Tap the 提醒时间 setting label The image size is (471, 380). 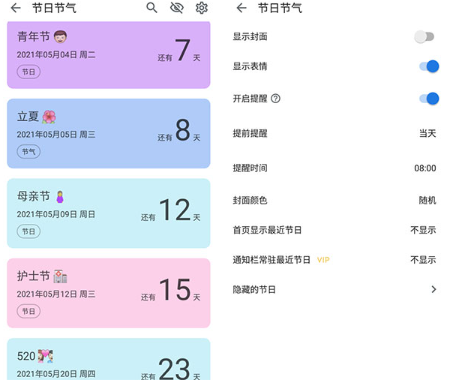250,168
